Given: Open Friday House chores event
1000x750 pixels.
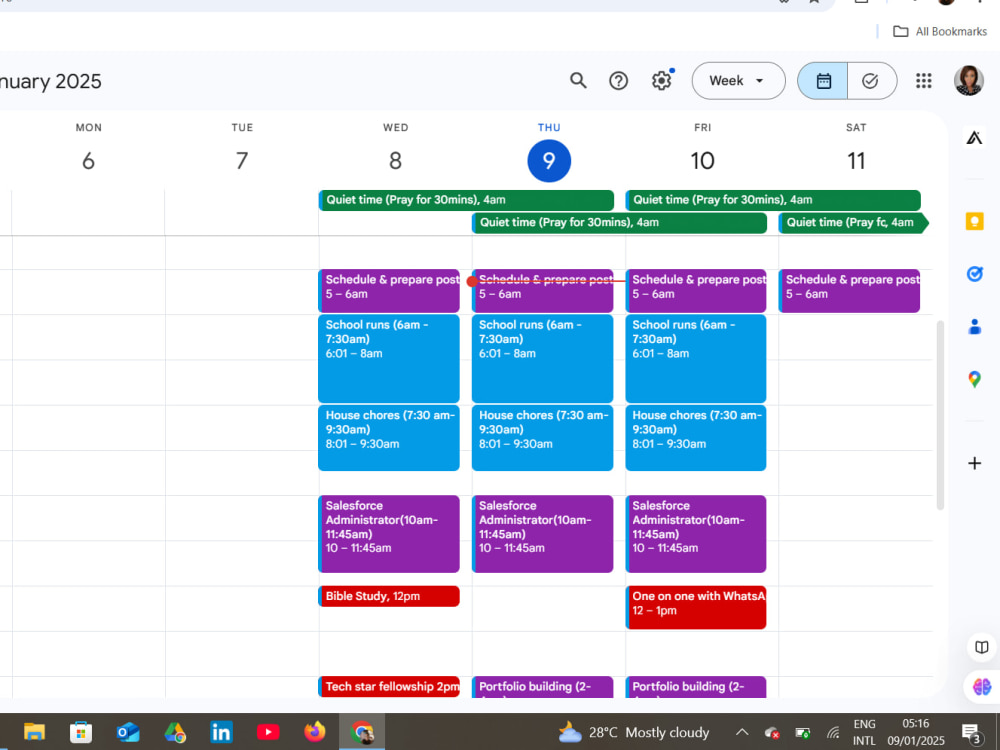Looking at the screenshot, I should tap(696, 438).
